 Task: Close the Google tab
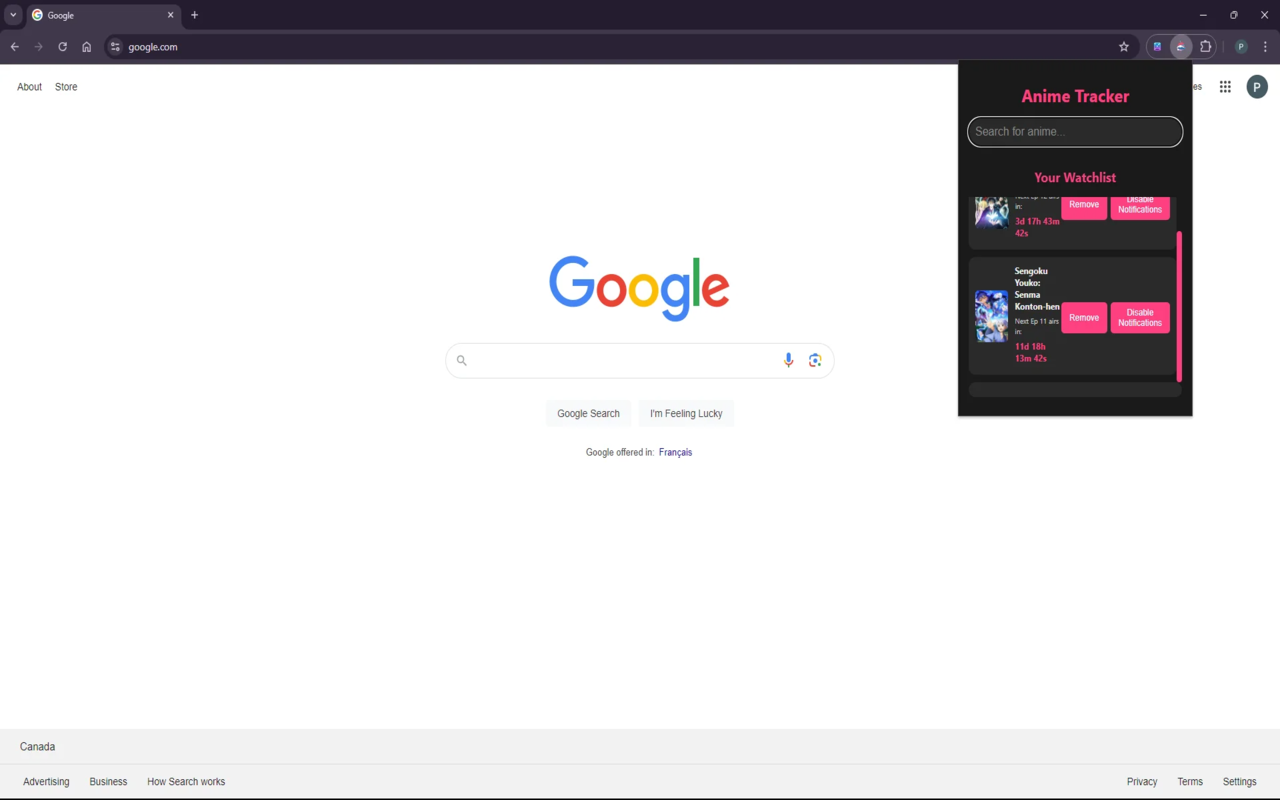click(x=170, y=15)
